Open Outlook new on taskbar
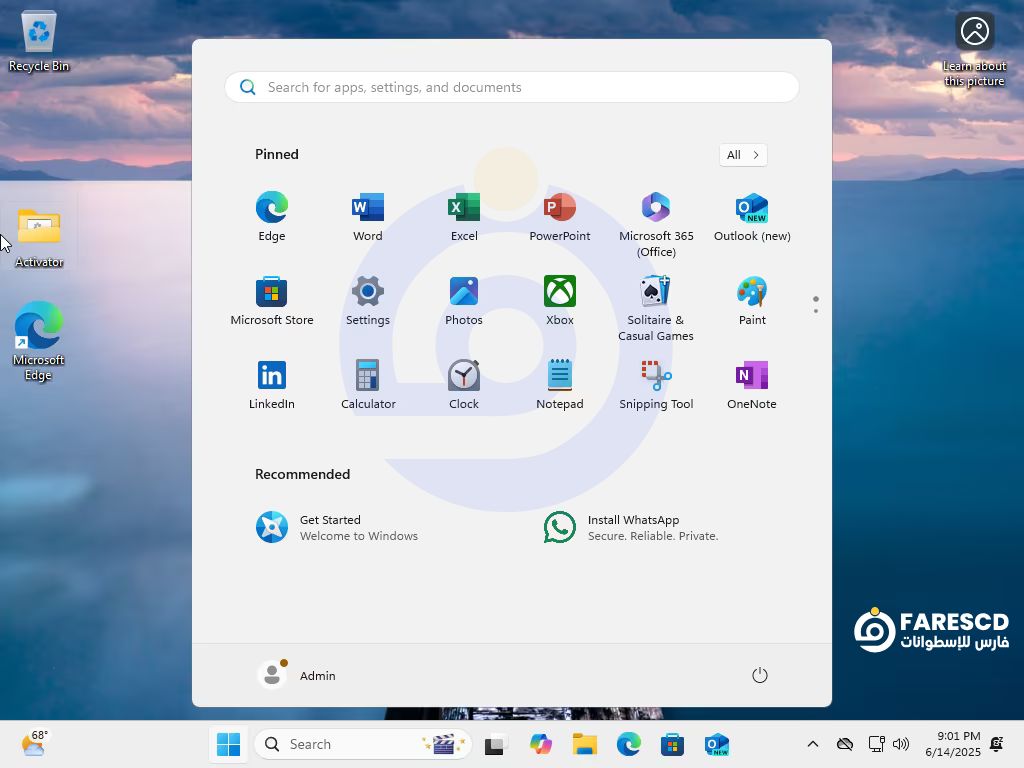Screen dimensions: 1024x768 click(716, 744)
